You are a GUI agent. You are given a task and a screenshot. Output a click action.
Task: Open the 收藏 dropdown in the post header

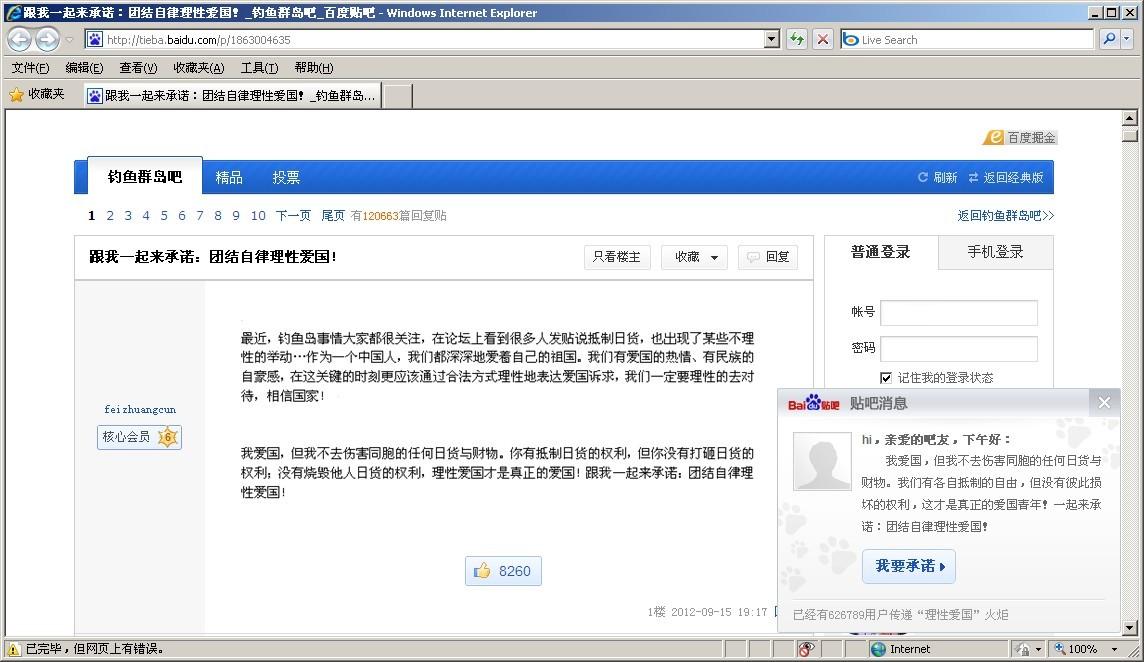696,257
